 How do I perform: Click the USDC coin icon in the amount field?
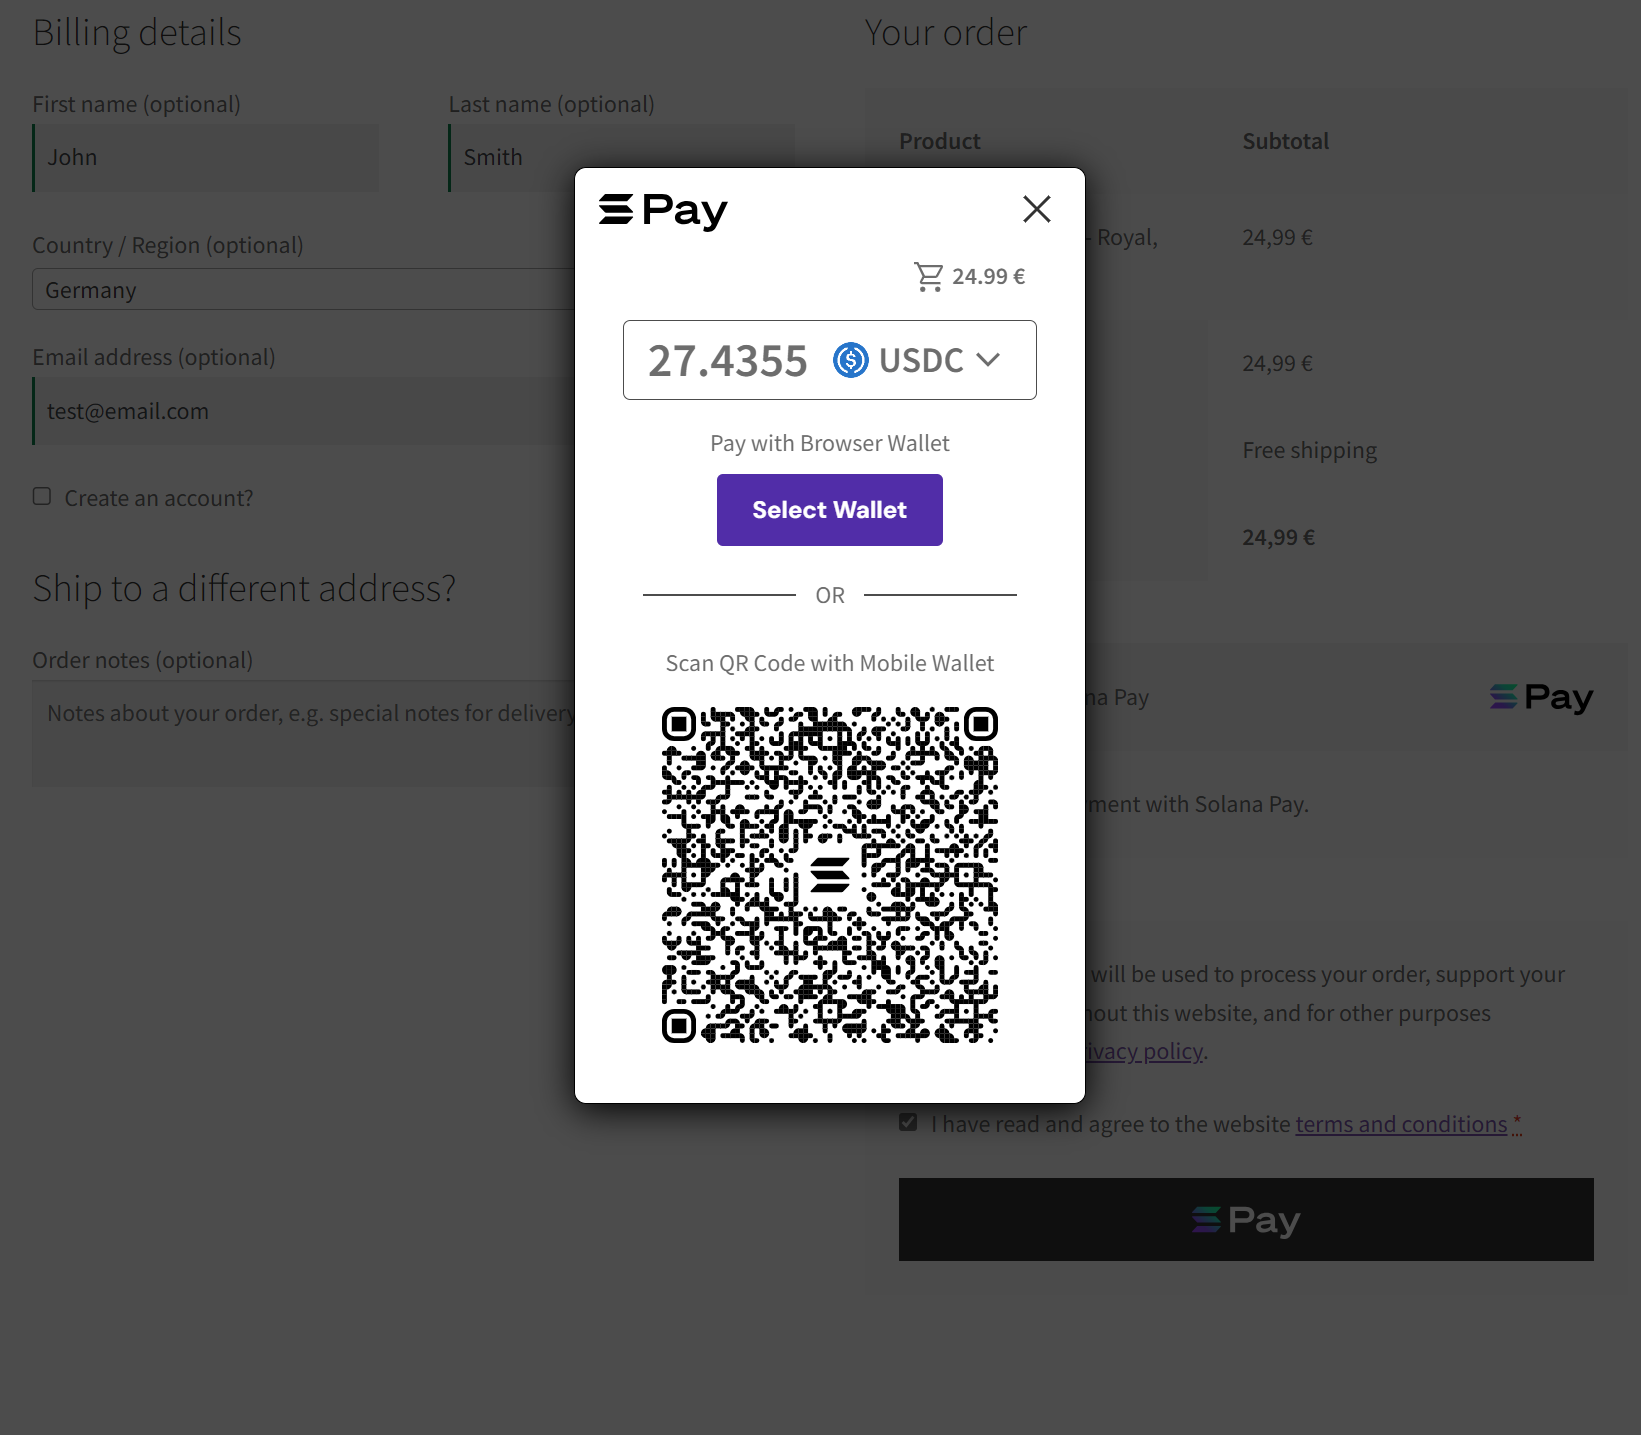850,360
